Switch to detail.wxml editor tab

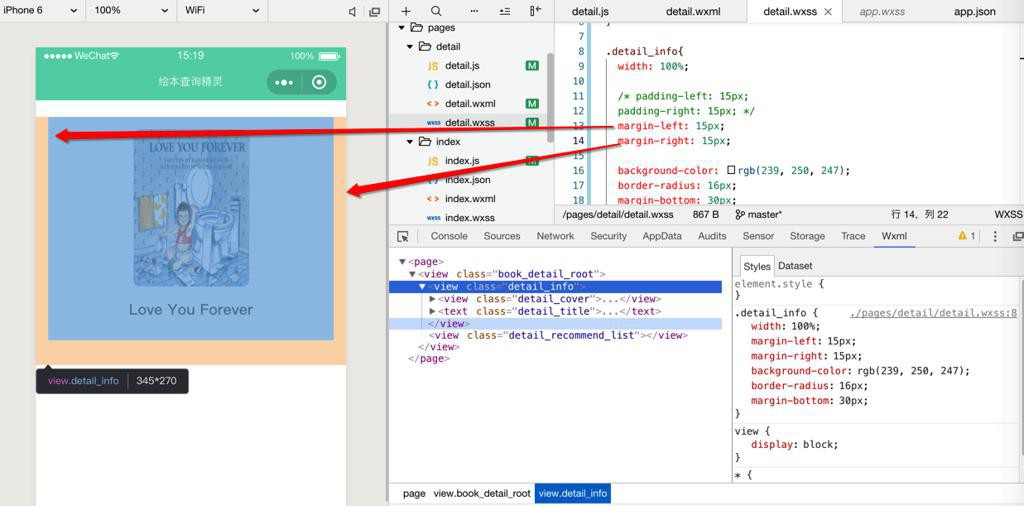tap(693, 12)
